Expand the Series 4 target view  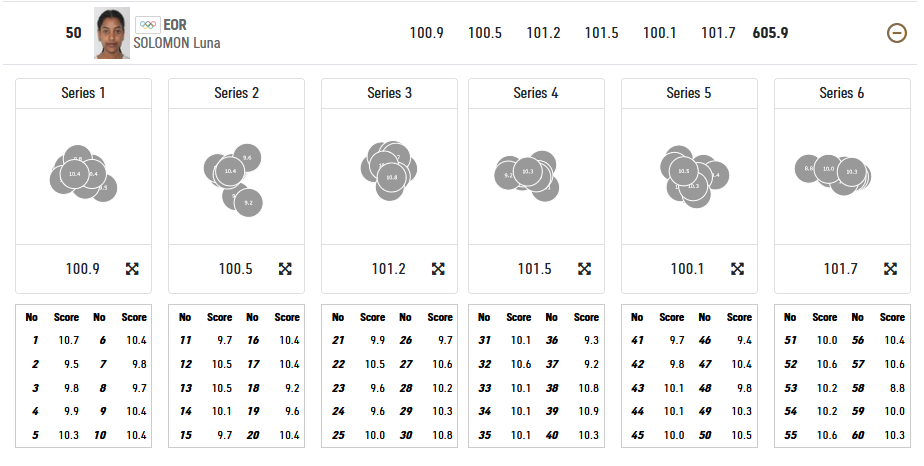point(585,269)
